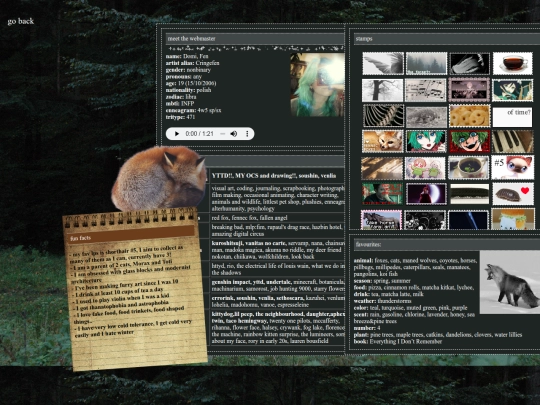Click the foggy forest stamp
The height and width of the screenshot is (405, 540).
[426, 63]
